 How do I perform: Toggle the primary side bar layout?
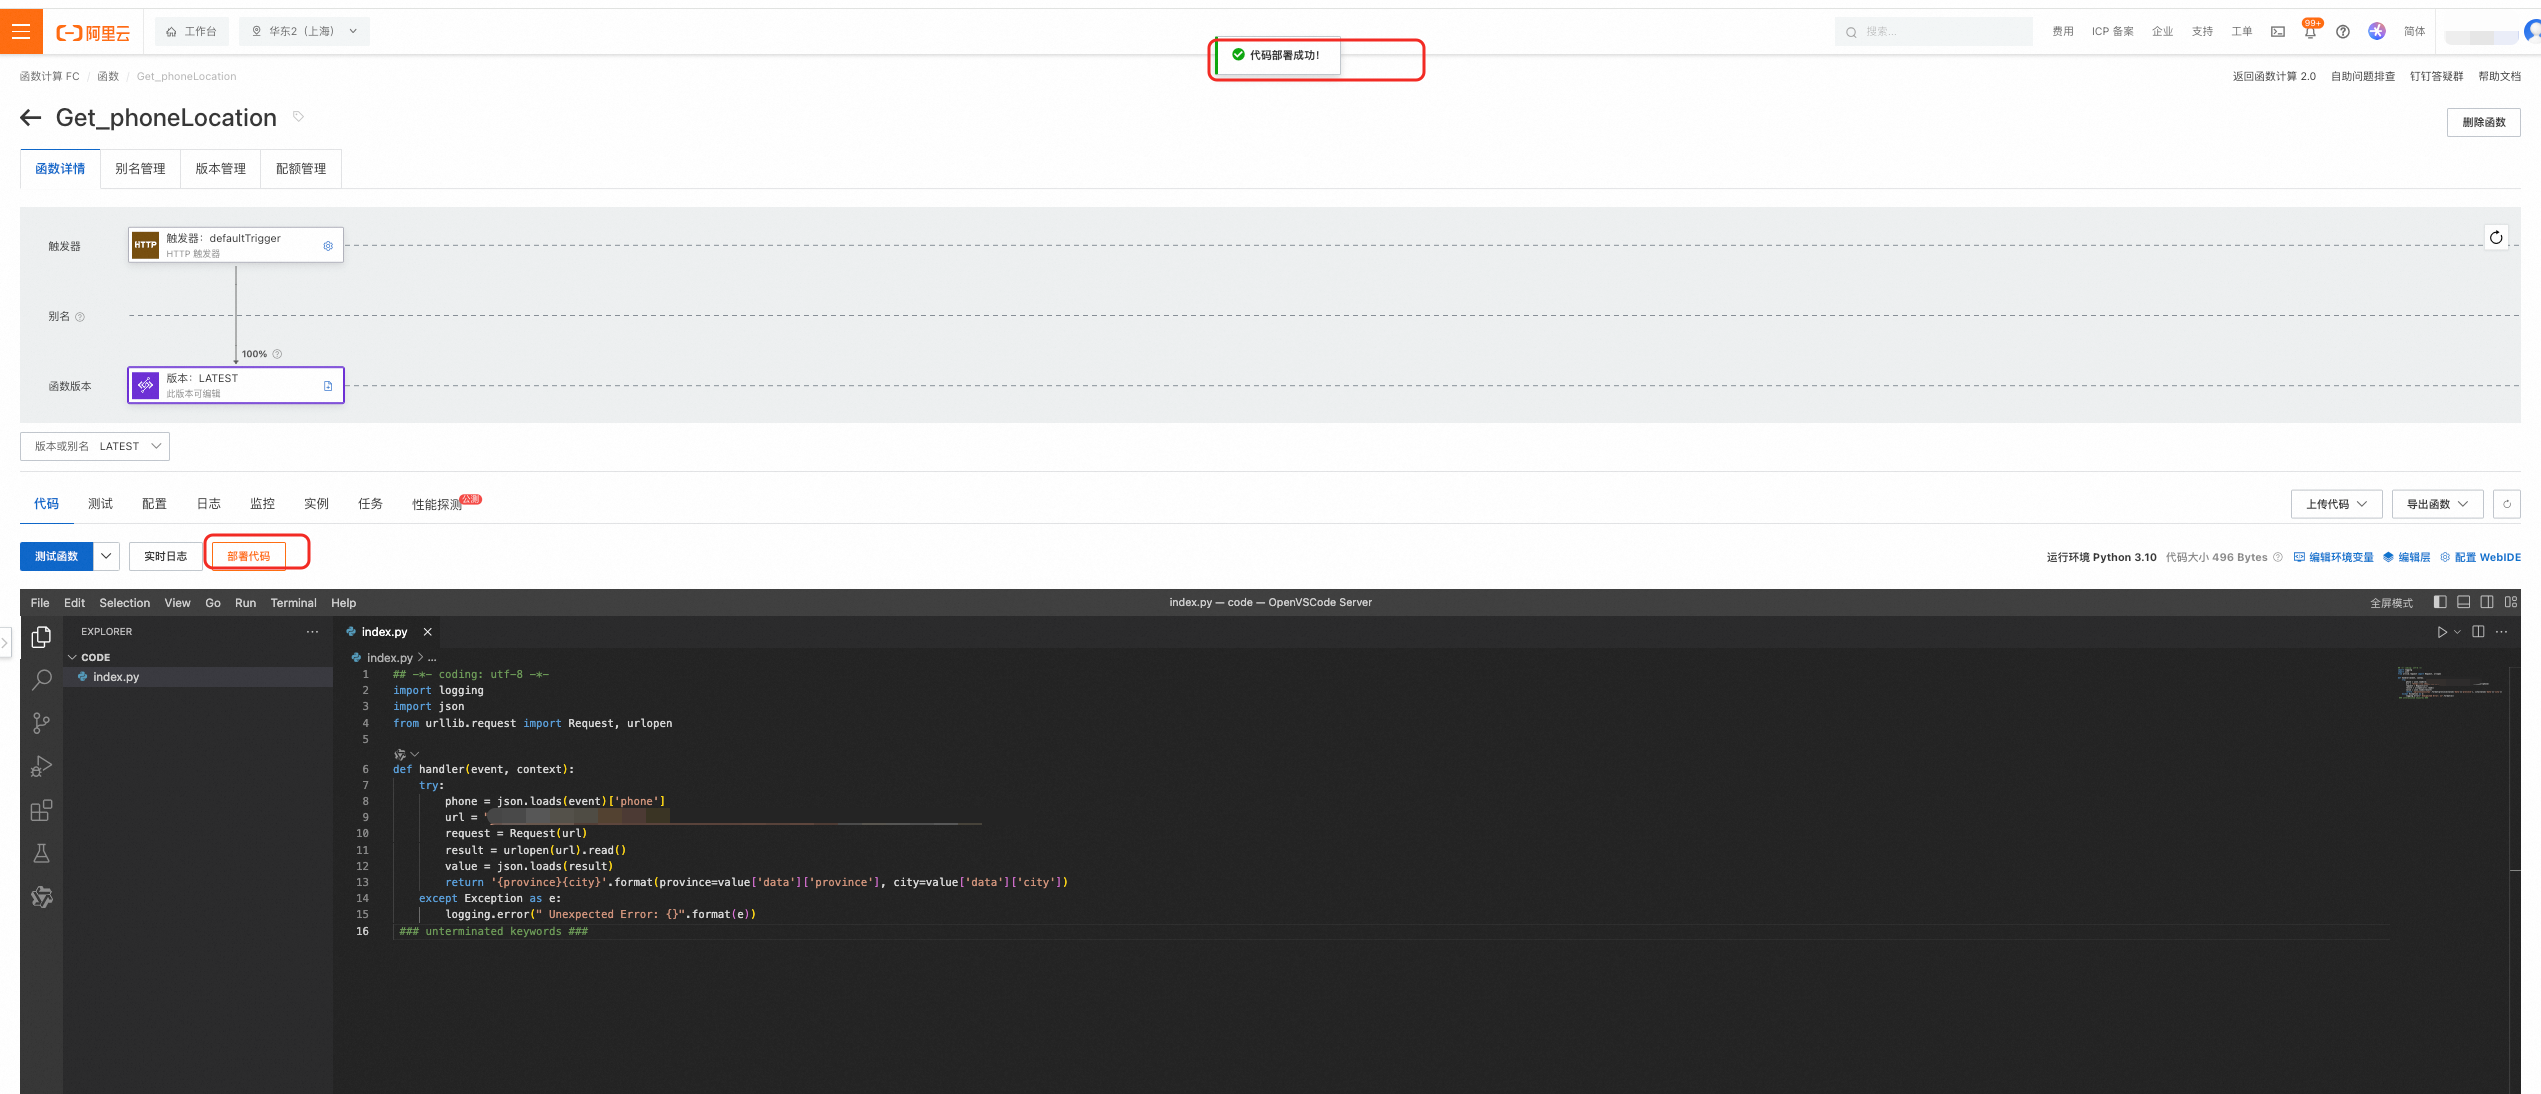(x=2440, y=602)
